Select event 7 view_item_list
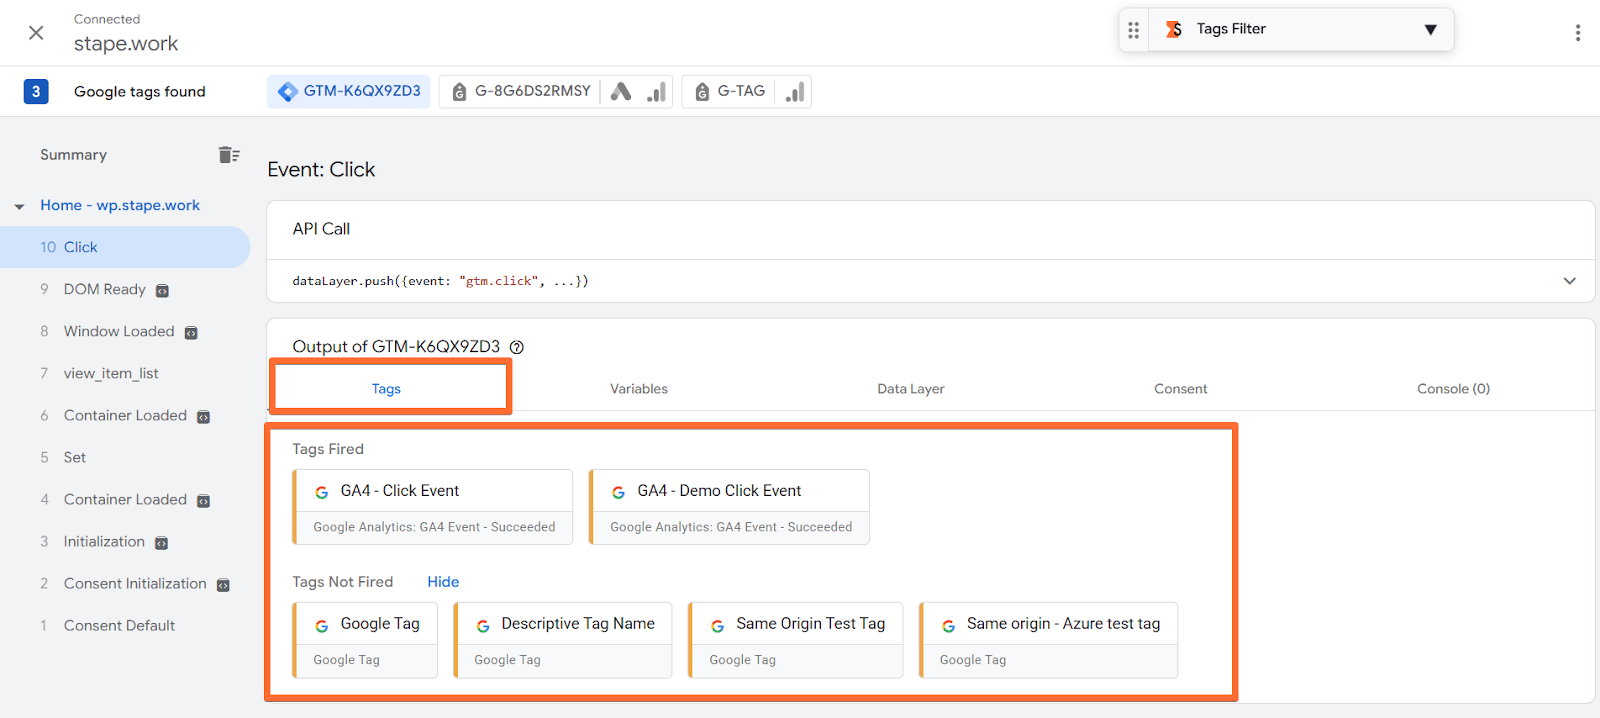The height and width of the screenshot is (718, 1600). pyautogui.click(x=110, y=373)
